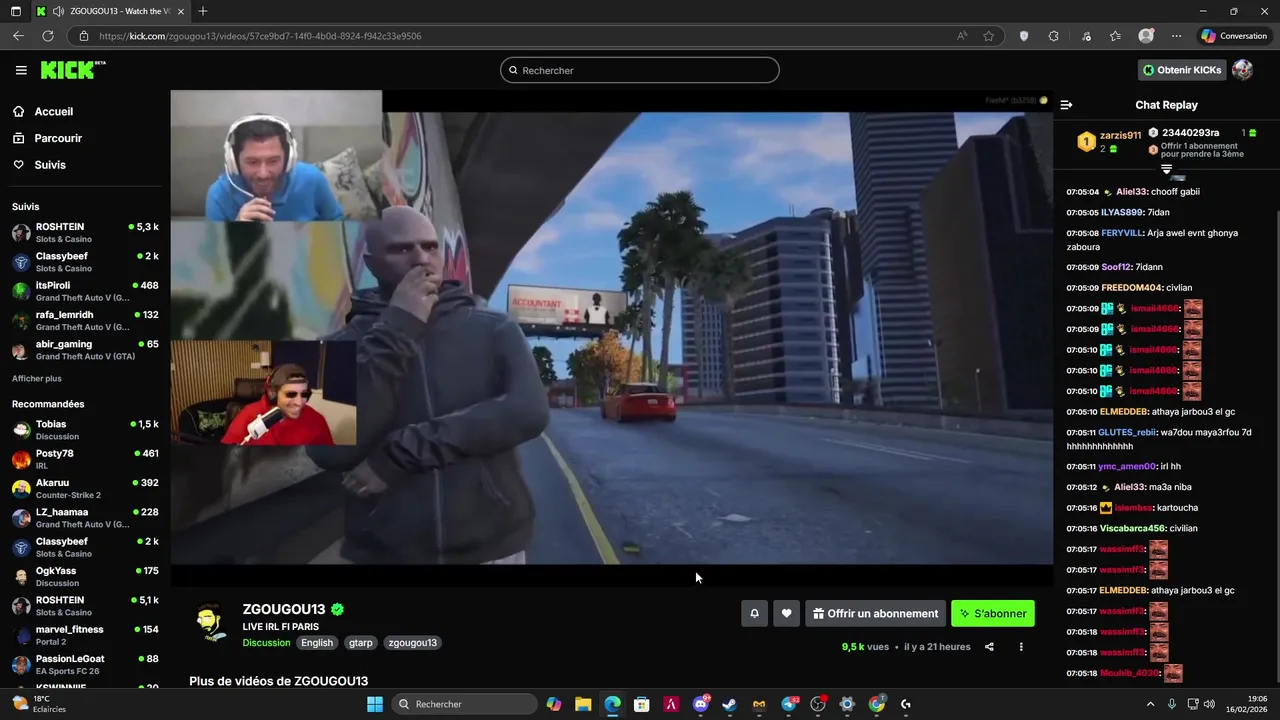Viewport: 1280px width, 720px height.
Task: Focus the Kick Rechercher search field
Action: [640, 70]
